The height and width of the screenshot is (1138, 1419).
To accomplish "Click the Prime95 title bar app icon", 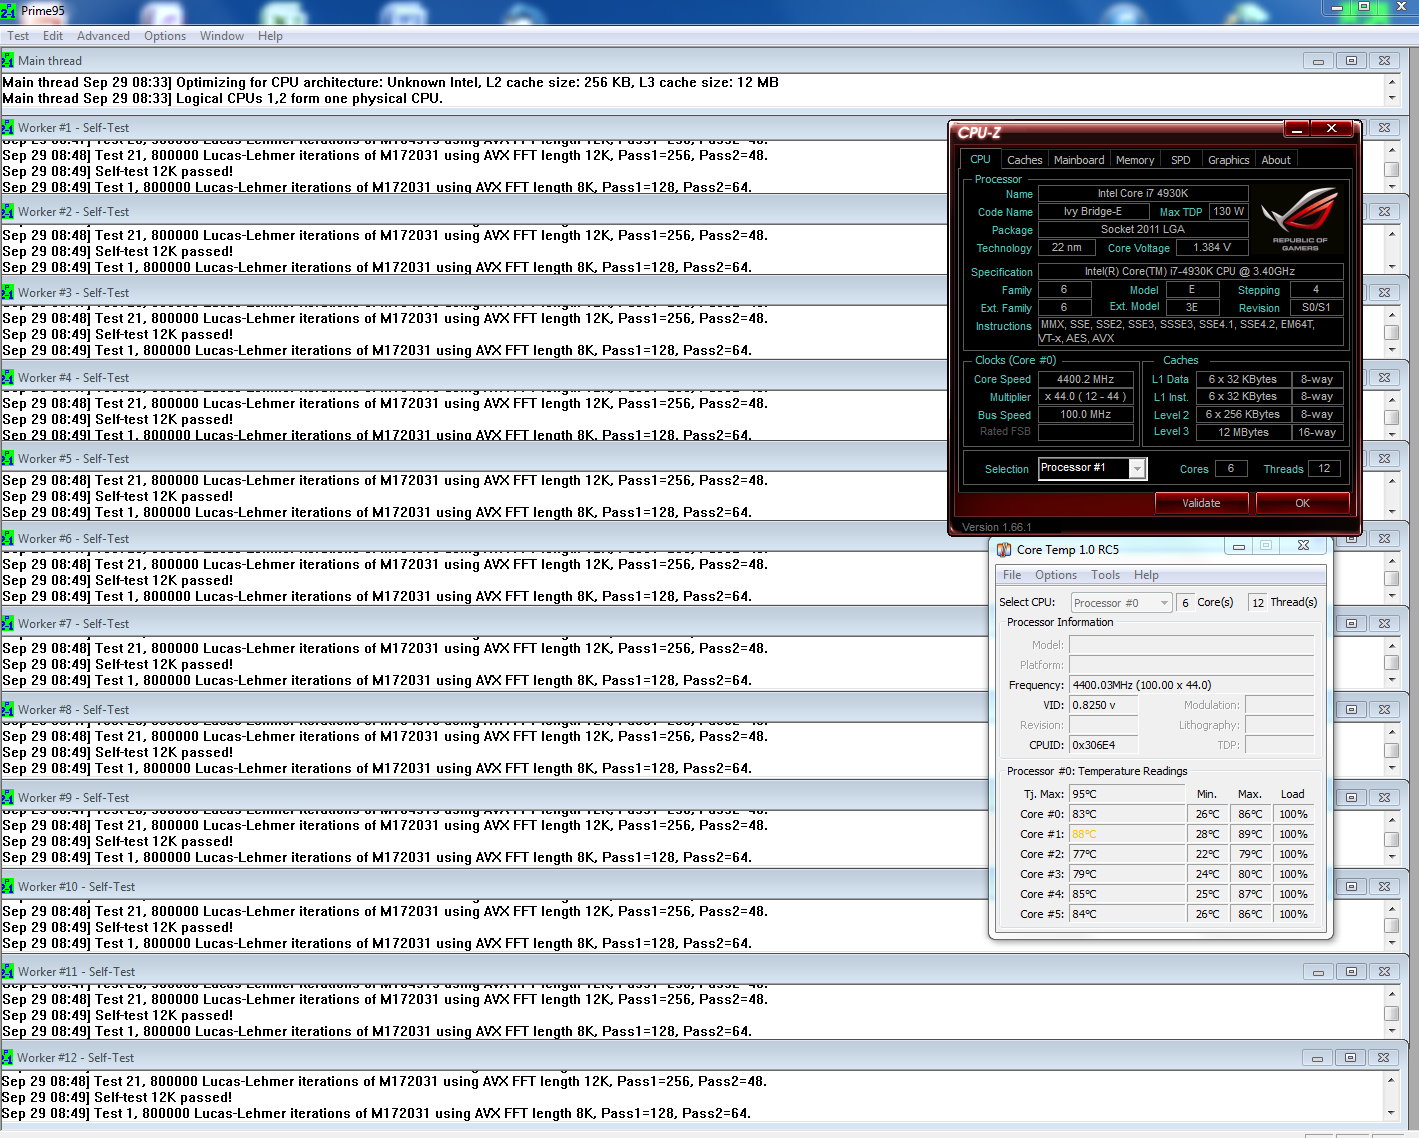I will [x=9, y=11].
